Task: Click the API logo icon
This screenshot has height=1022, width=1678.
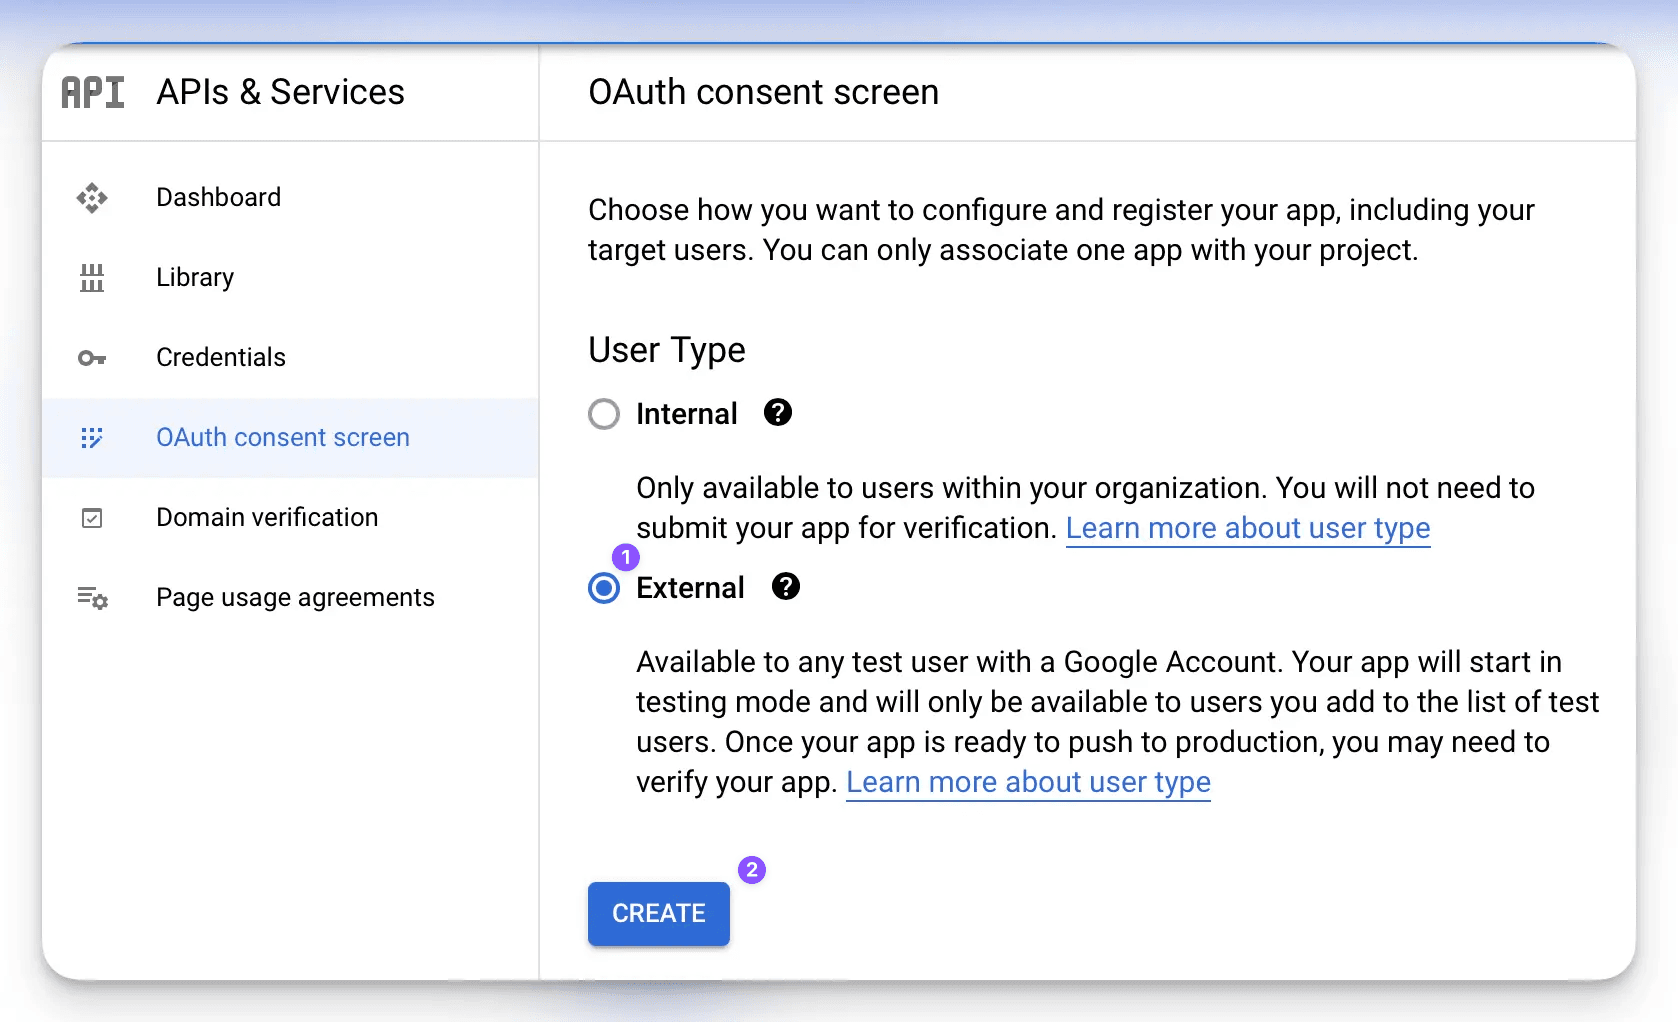Action: pos(93,92)
